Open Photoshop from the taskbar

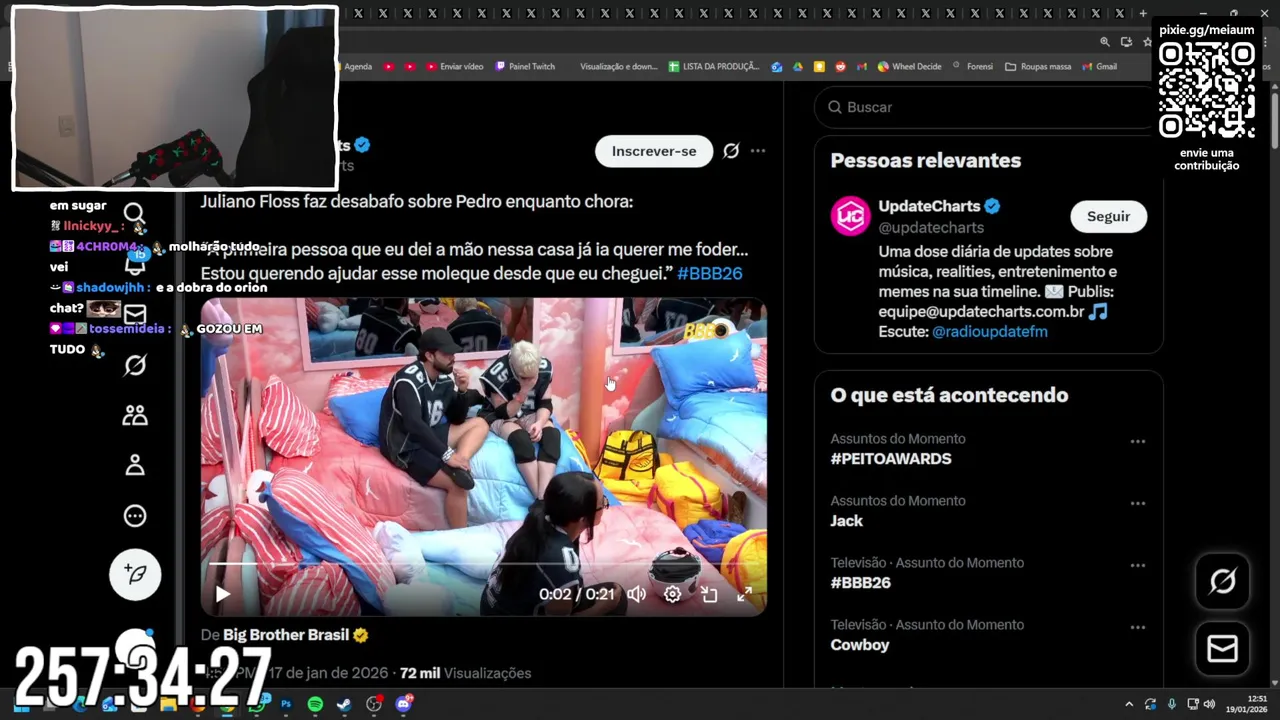click(286, 704)
